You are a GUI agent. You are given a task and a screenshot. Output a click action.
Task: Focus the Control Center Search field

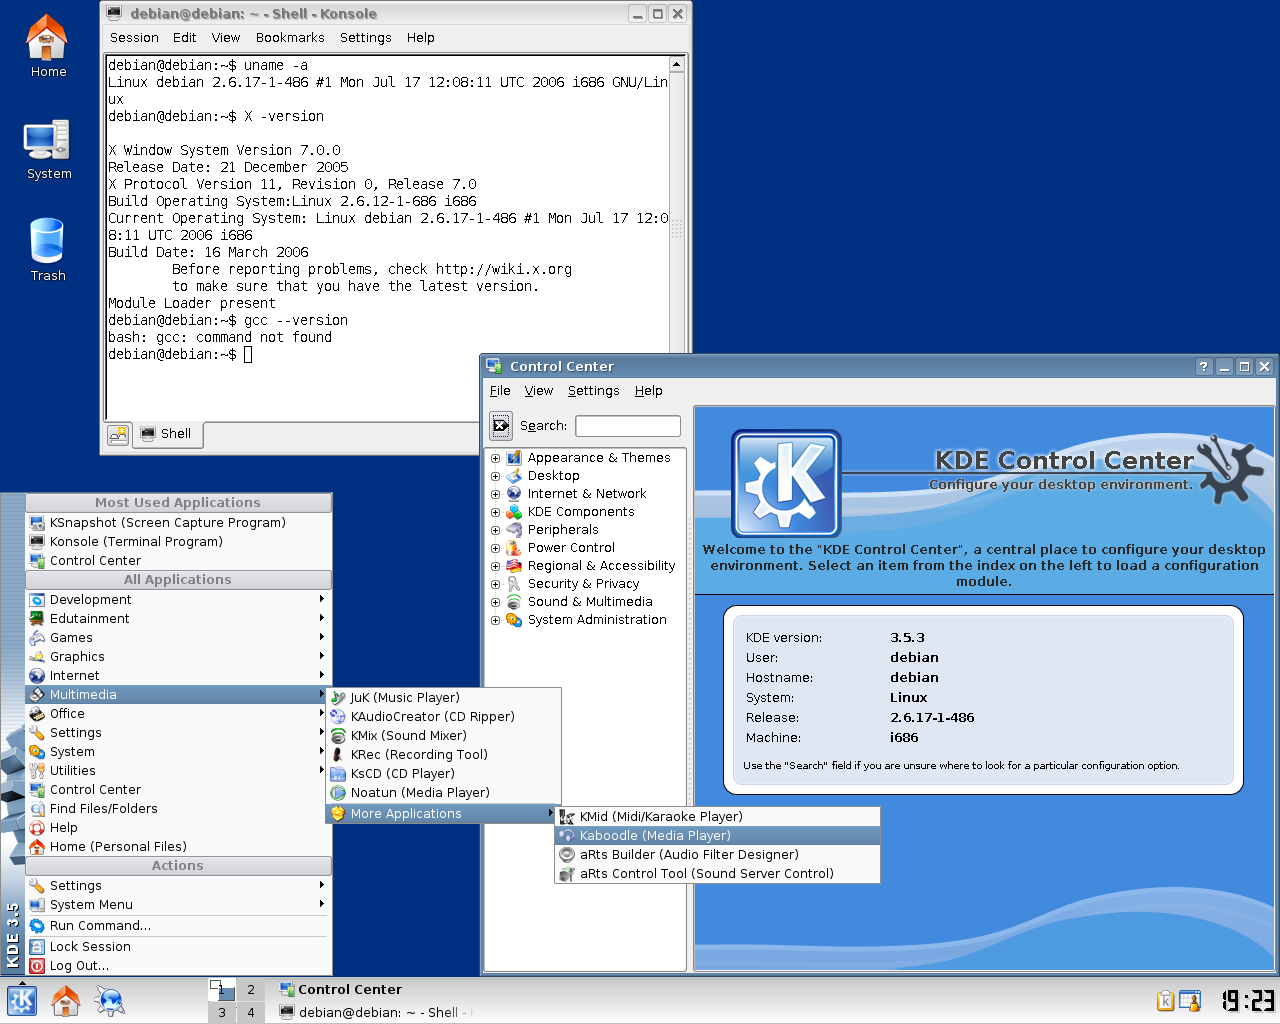coord(628,426)
